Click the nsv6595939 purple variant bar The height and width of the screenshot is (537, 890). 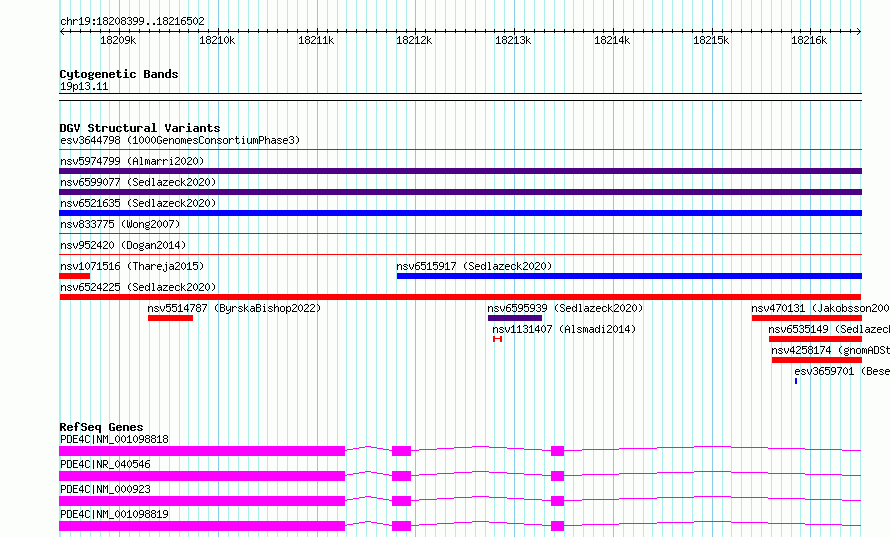(x=515, y=318)
